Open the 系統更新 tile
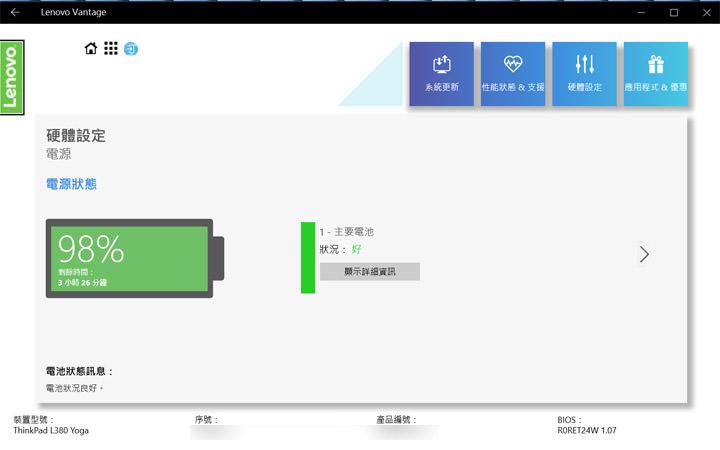This screenshot has height=450, width=720. click(x=441, y=74)
